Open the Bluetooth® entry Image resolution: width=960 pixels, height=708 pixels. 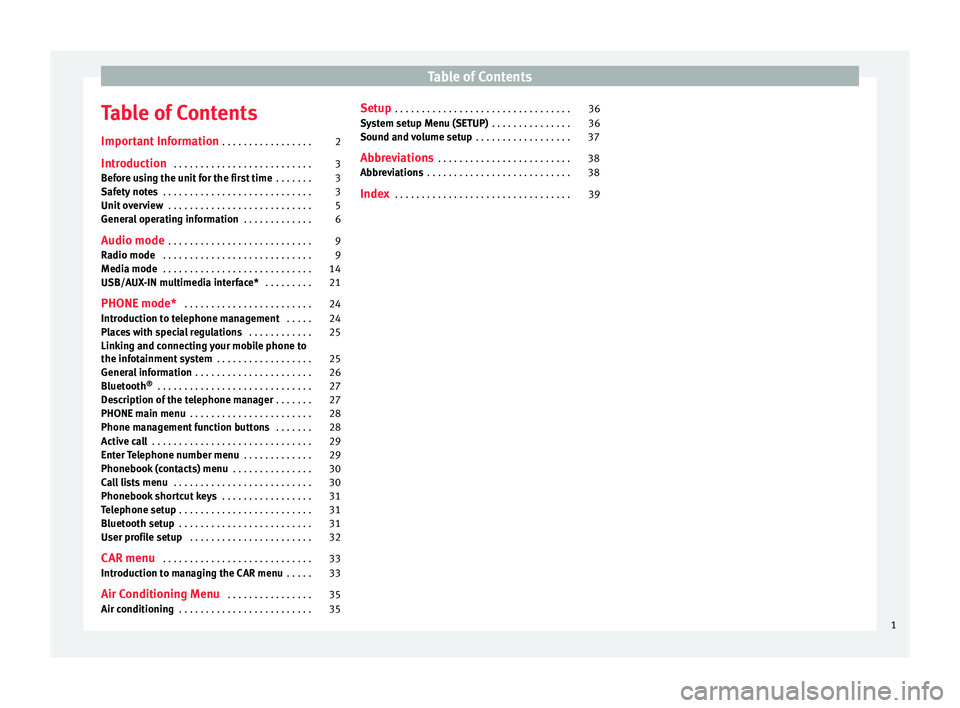point(125,386)
